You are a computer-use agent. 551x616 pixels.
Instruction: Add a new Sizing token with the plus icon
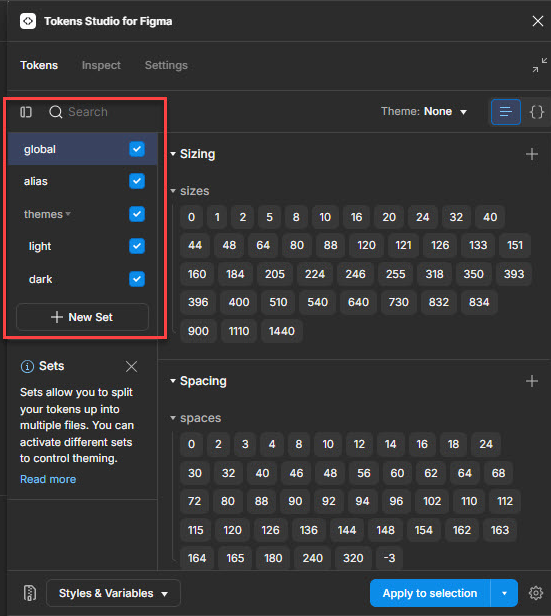tap(532, 154)
